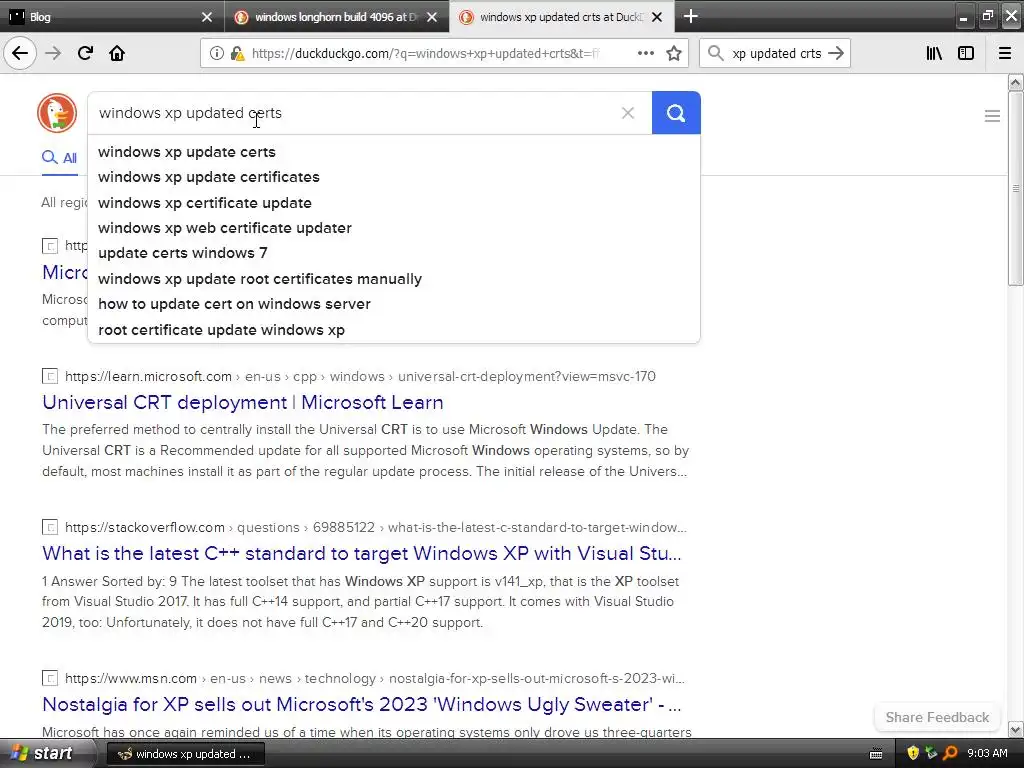Click the forward navigation arrow

(x=53, y=53)
